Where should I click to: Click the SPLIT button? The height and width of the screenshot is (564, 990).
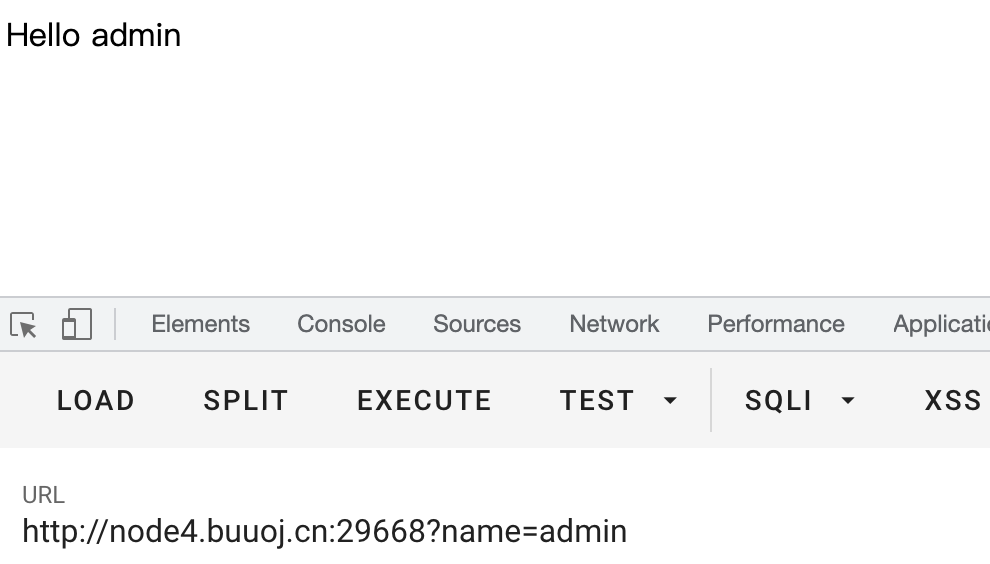click(246, 400)
